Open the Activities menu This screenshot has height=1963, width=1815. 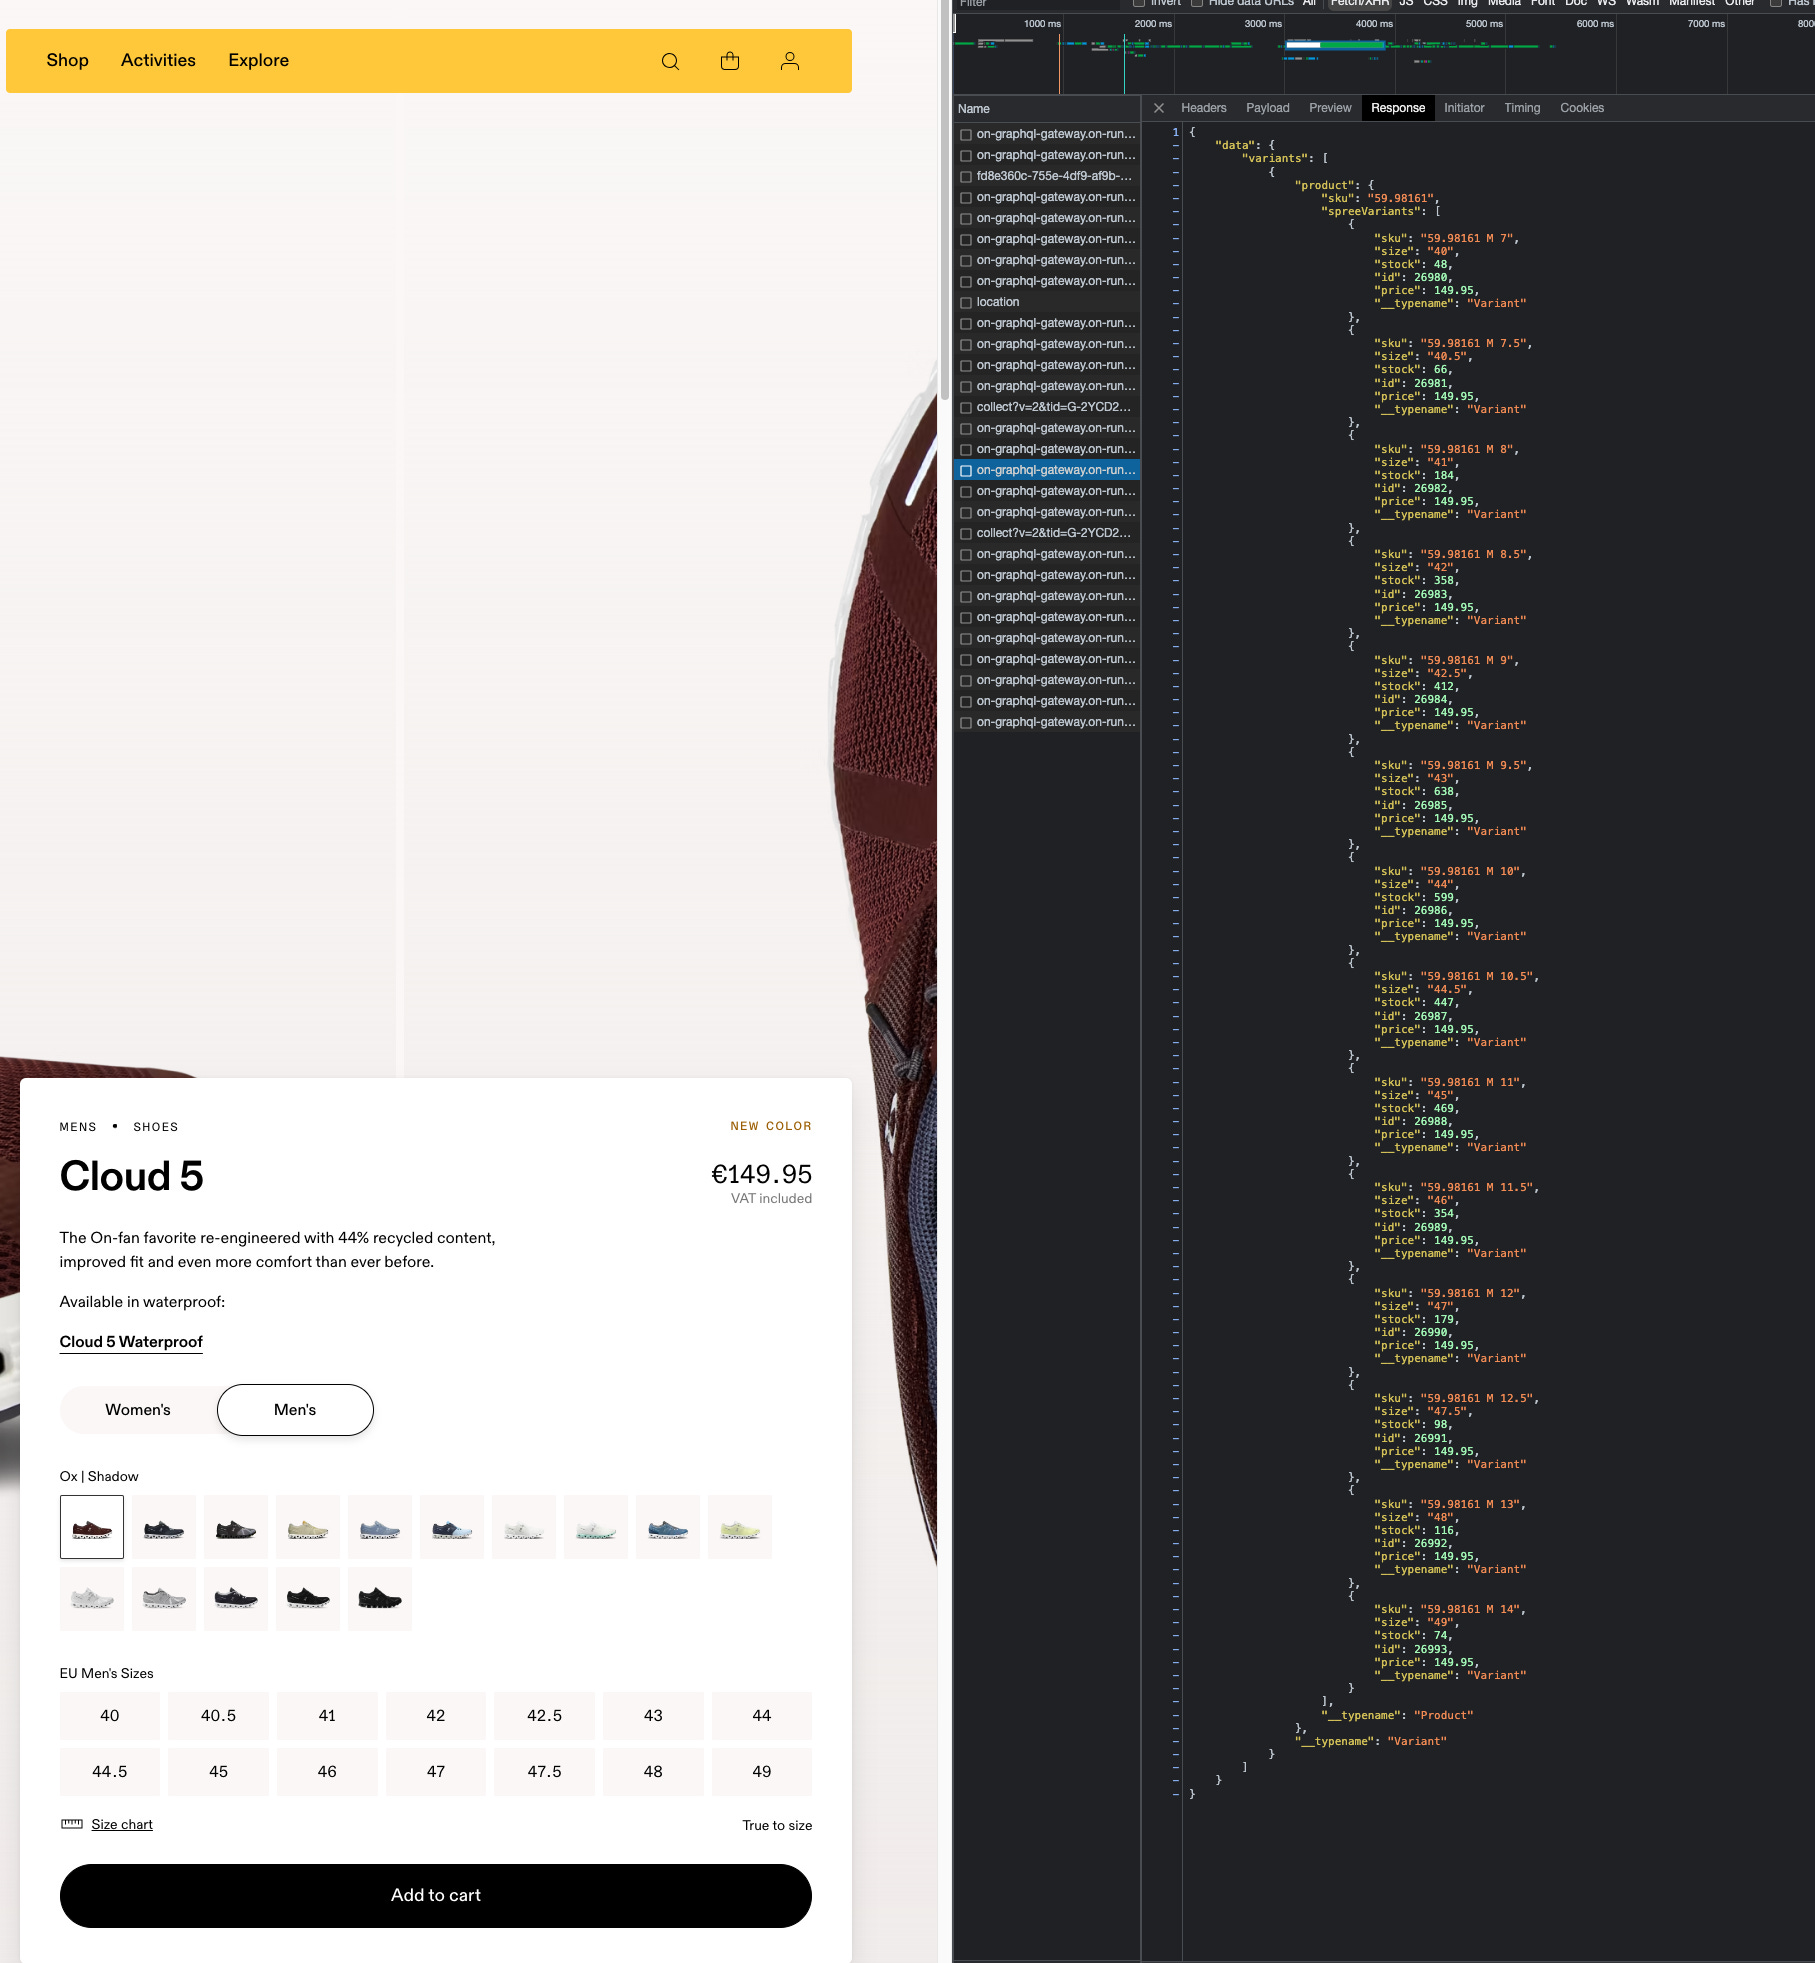158,60
